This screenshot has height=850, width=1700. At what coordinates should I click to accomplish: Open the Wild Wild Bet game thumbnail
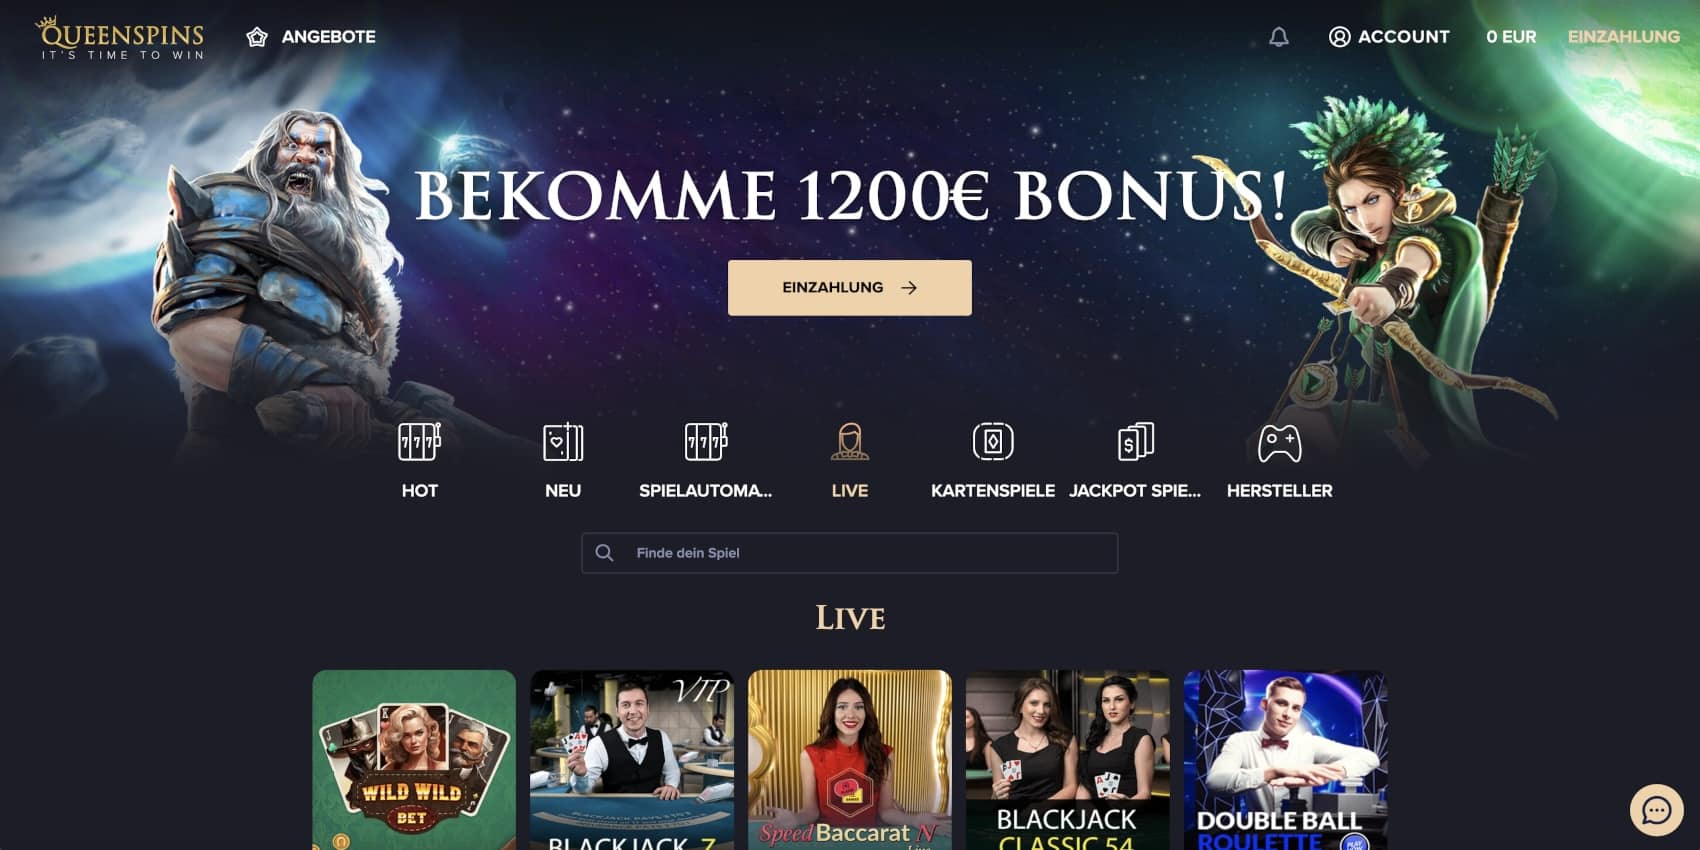click(x=414, y=760)
